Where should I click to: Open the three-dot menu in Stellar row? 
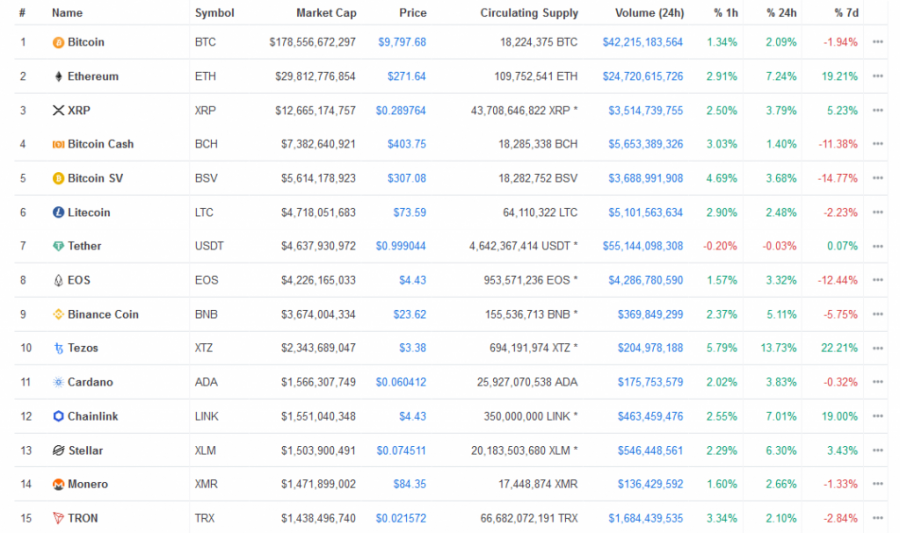tap(878, 450)
